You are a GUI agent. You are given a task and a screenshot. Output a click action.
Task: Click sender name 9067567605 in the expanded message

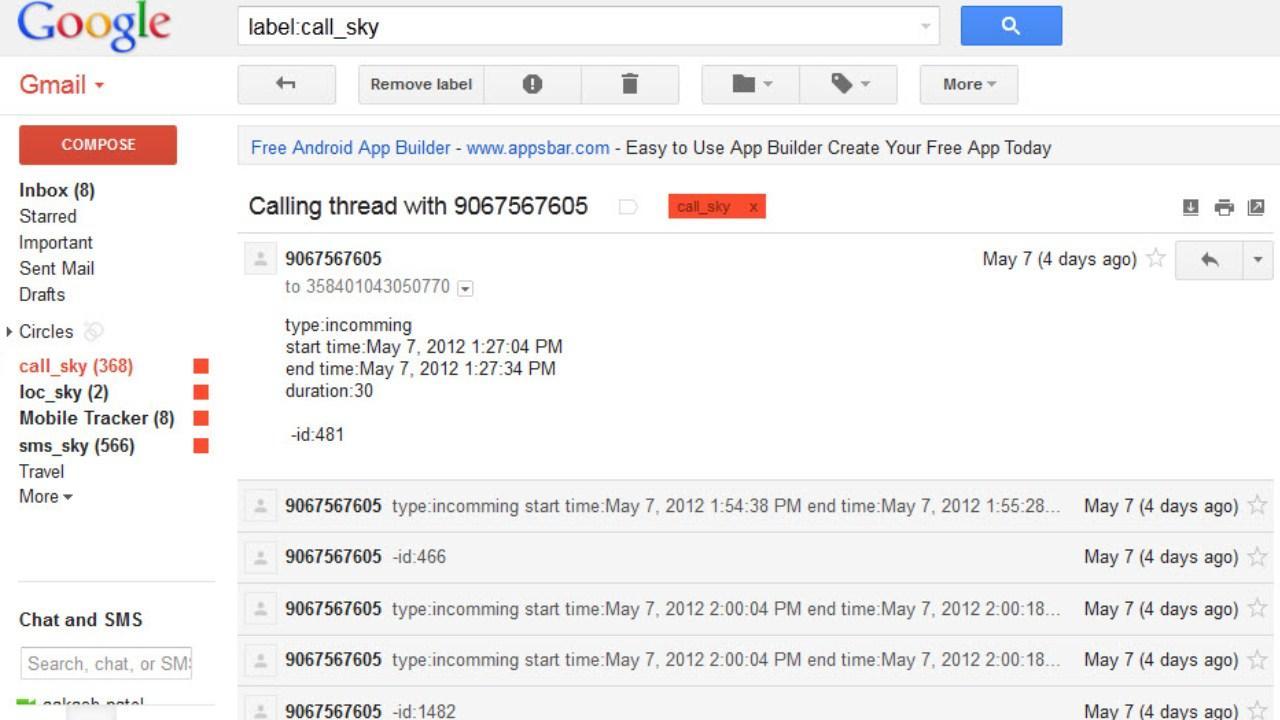333,259
